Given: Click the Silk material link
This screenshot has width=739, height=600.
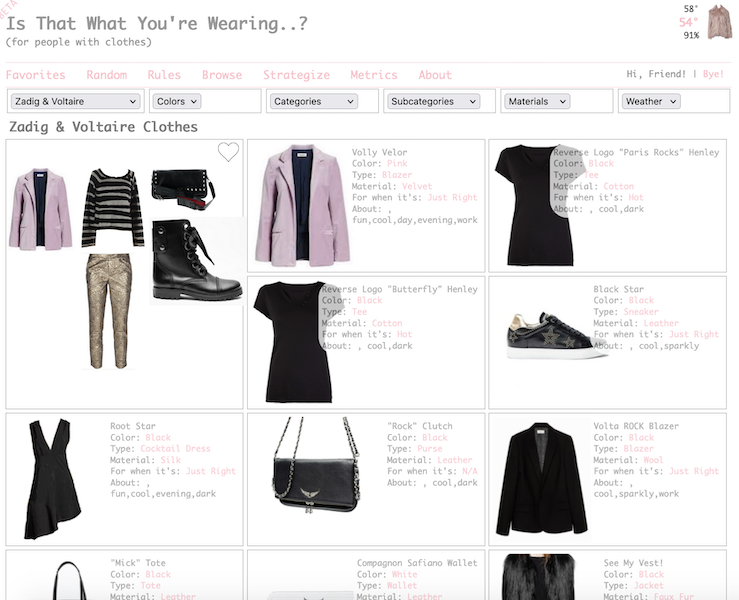Looking at the screenshot, I should 171,460.
